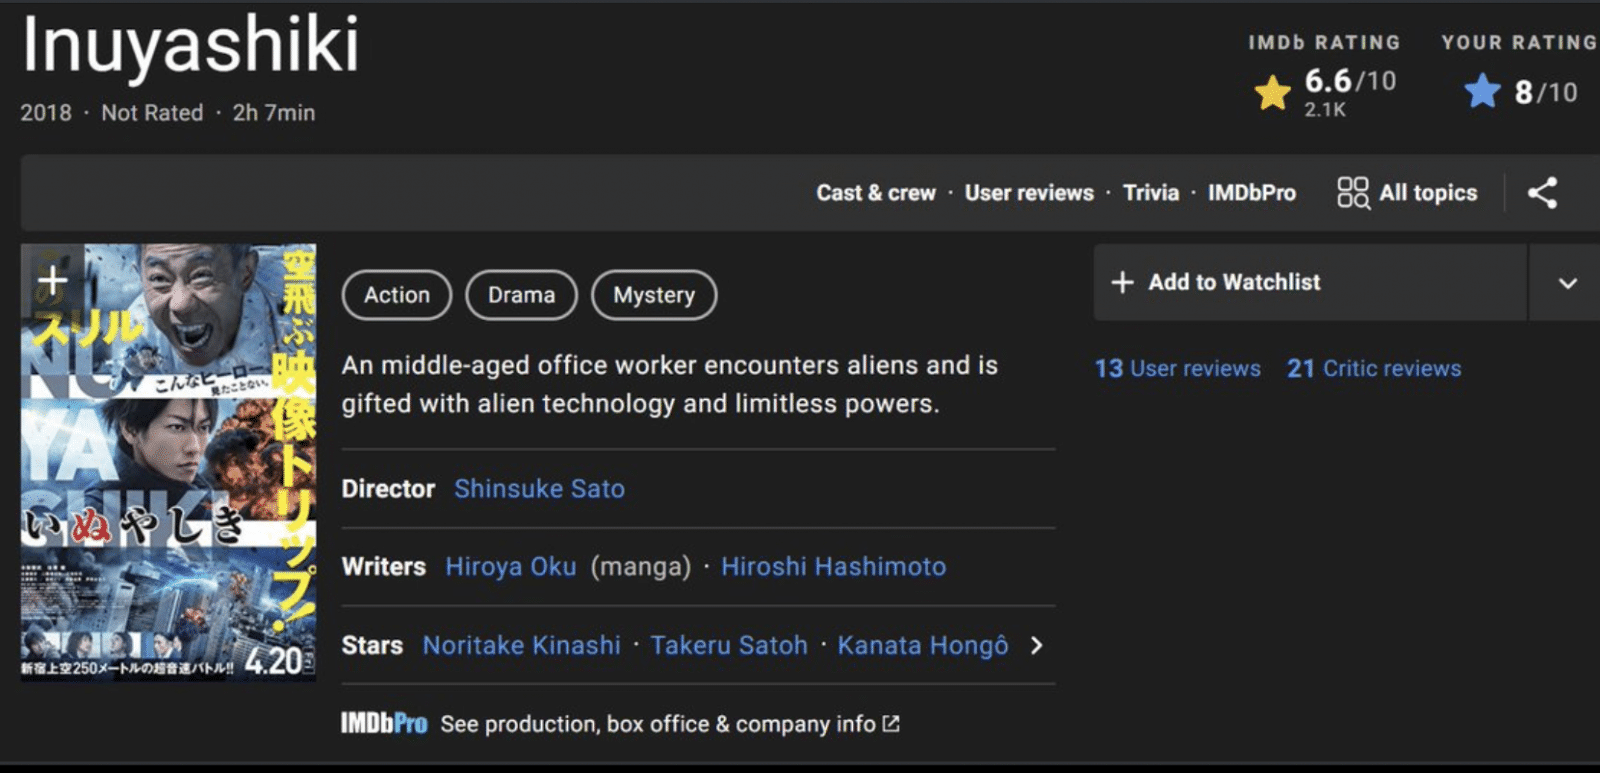
Task: Open the Inuyashiki movie poster
Action: click(168, 462)
